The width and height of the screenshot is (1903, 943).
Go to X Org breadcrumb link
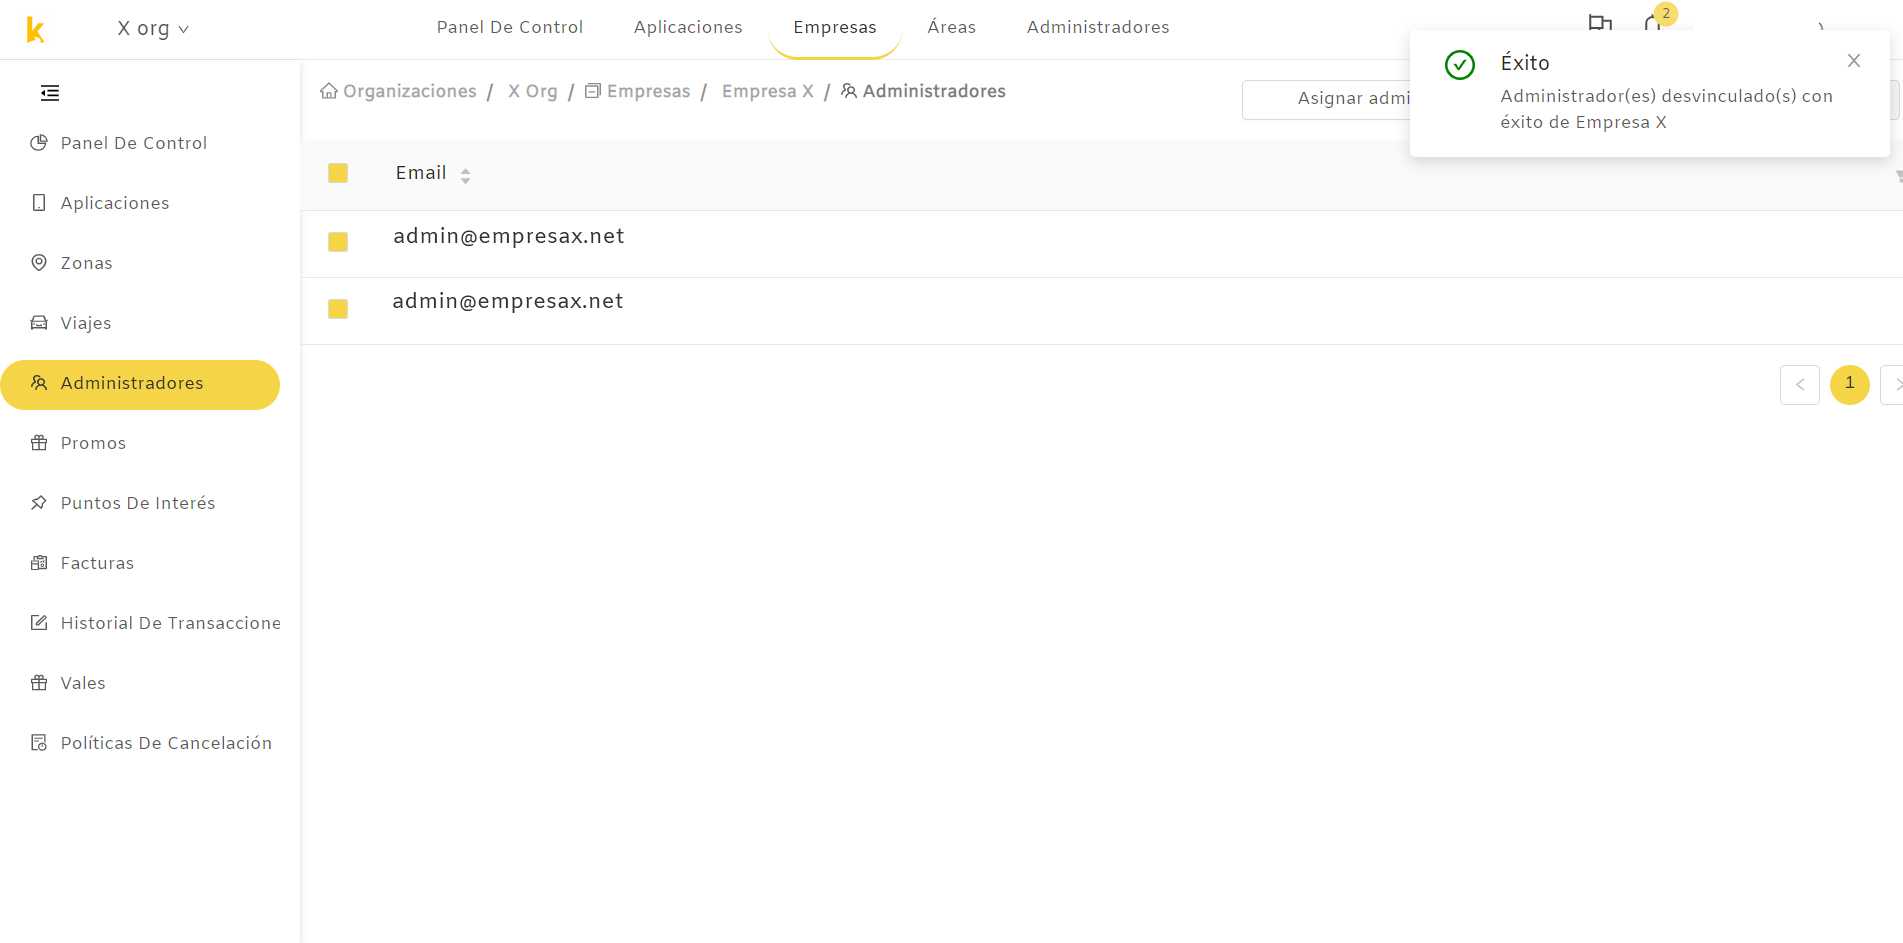[533, 91]
